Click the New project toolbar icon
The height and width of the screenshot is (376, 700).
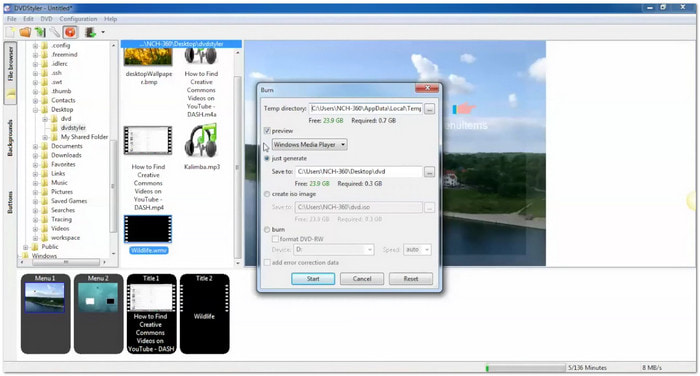[x=11, y=32]
